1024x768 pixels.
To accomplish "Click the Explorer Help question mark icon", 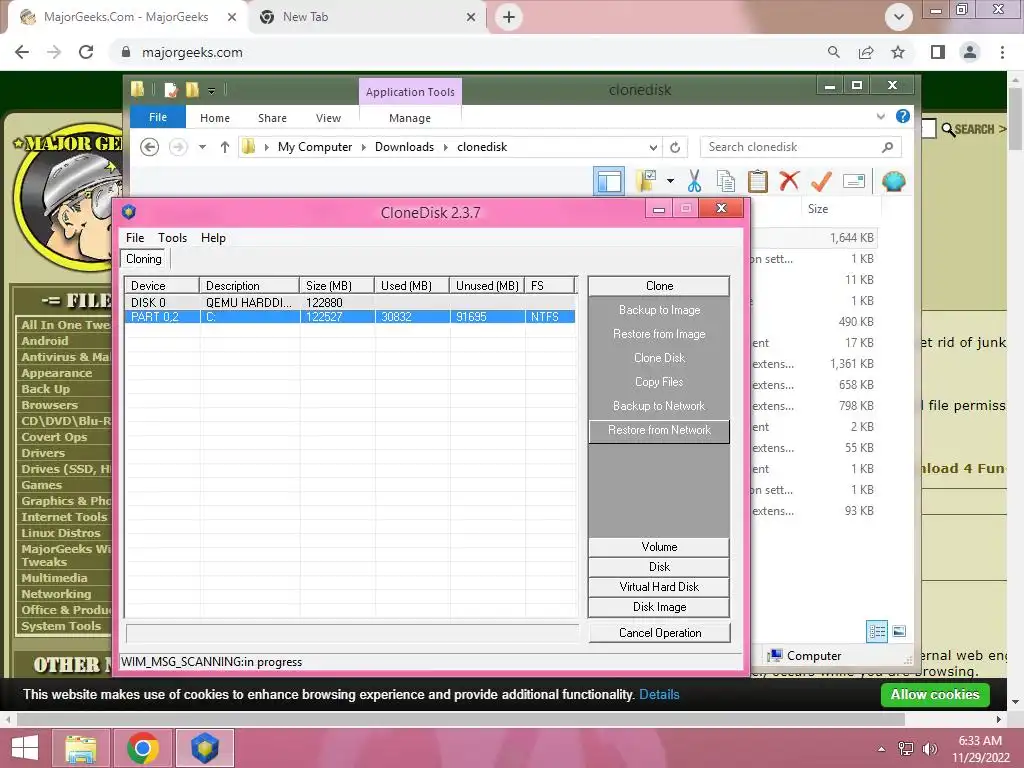I will tap(903, 116).
